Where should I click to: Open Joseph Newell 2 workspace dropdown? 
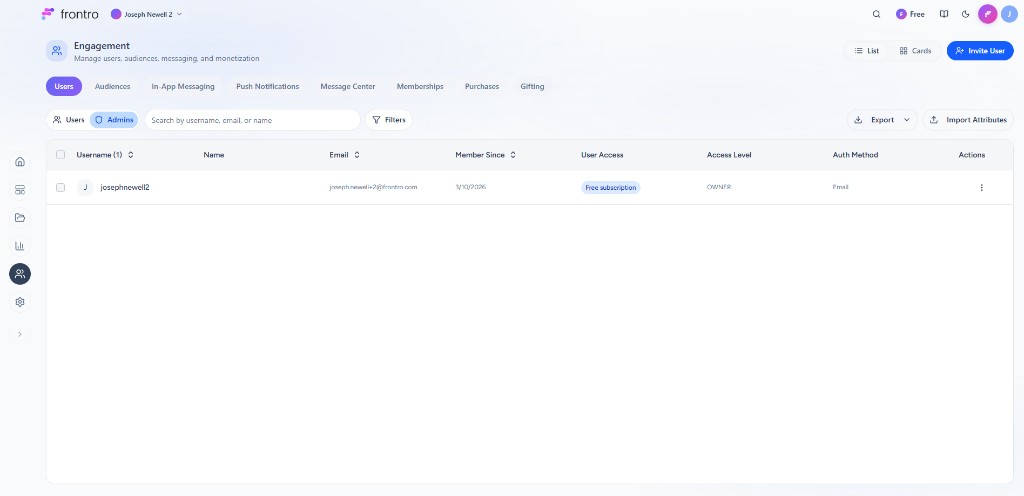tap(146, 14)
